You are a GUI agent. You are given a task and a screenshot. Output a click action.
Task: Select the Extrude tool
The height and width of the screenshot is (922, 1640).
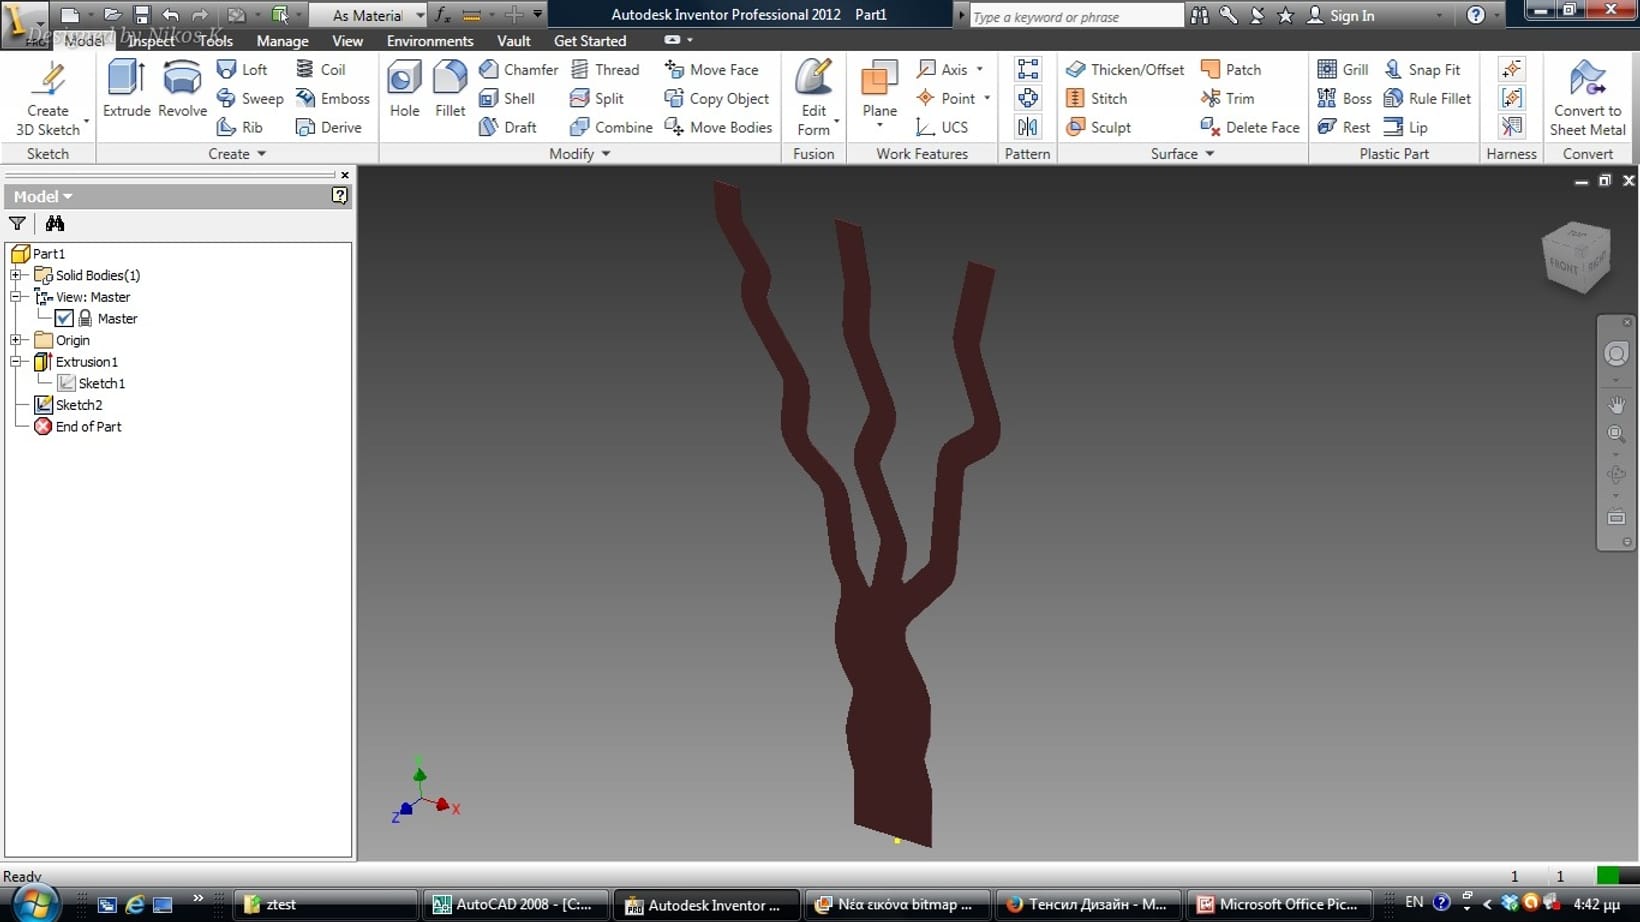pyautogui.click(x=126, y=89)
